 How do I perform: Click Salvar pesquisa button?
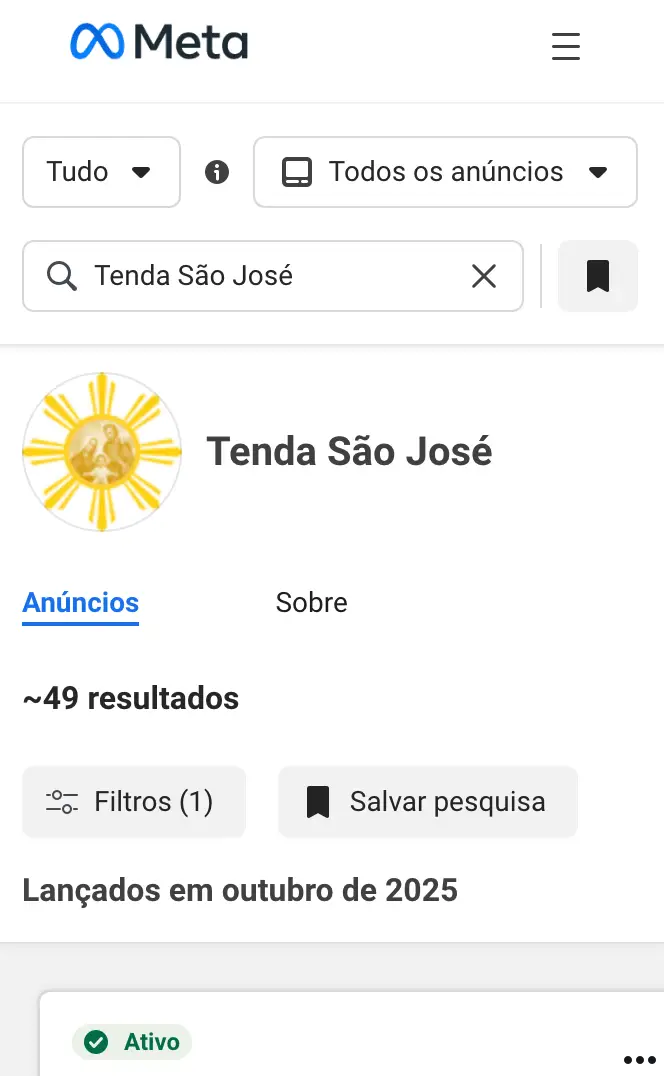pos(428,802)
